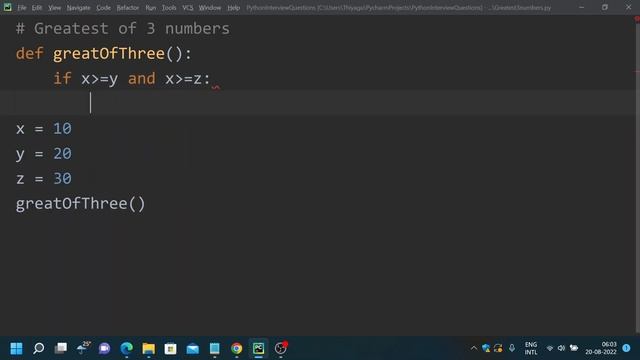Image resolution: width=640 pixels, height=360 pixels.
Task: Place the cursor on the number 20
Action: pyautogui.click(x=62, y=153)
